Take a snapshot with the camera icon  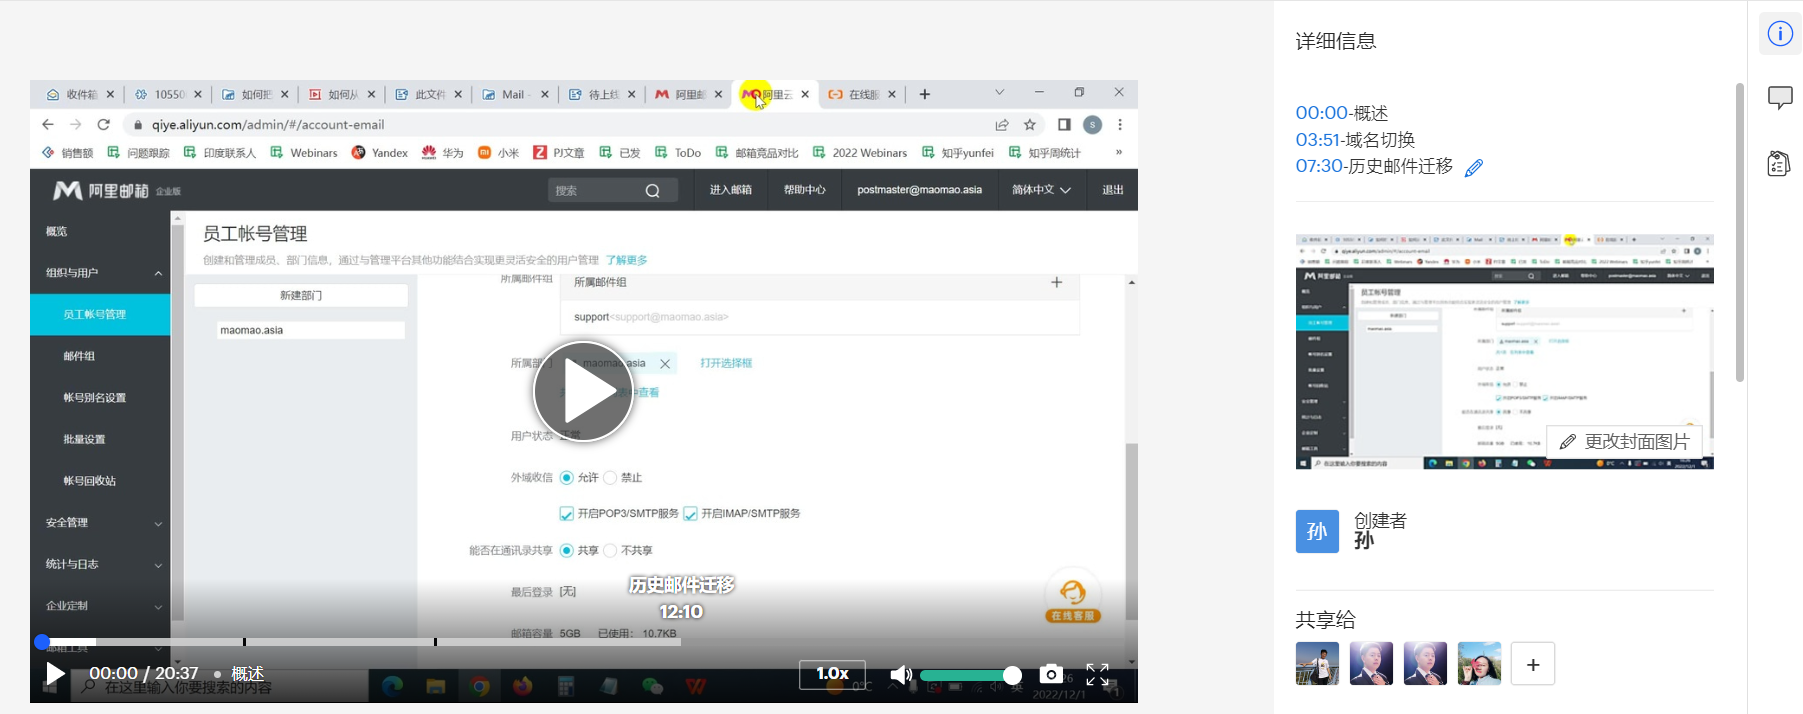[x=1050, y=674]
